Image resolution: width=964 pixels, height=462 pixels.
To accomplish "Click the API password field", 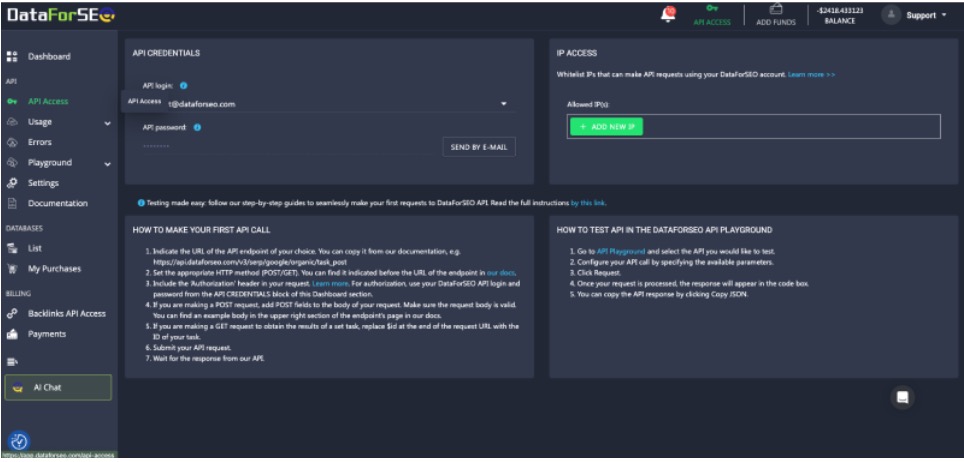I will click(288, 147).
